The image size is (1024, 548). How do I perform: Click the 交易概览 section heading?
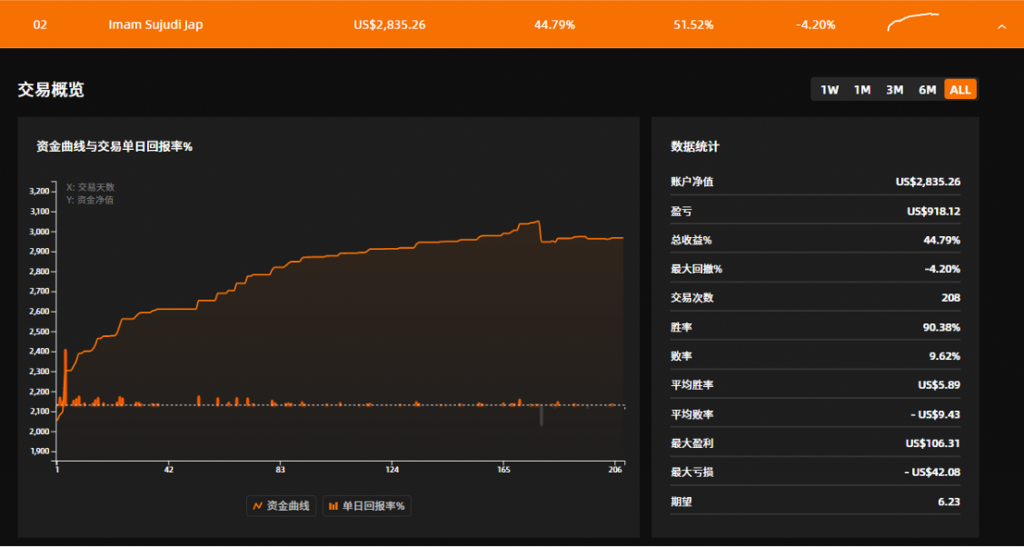coord(51,90)
